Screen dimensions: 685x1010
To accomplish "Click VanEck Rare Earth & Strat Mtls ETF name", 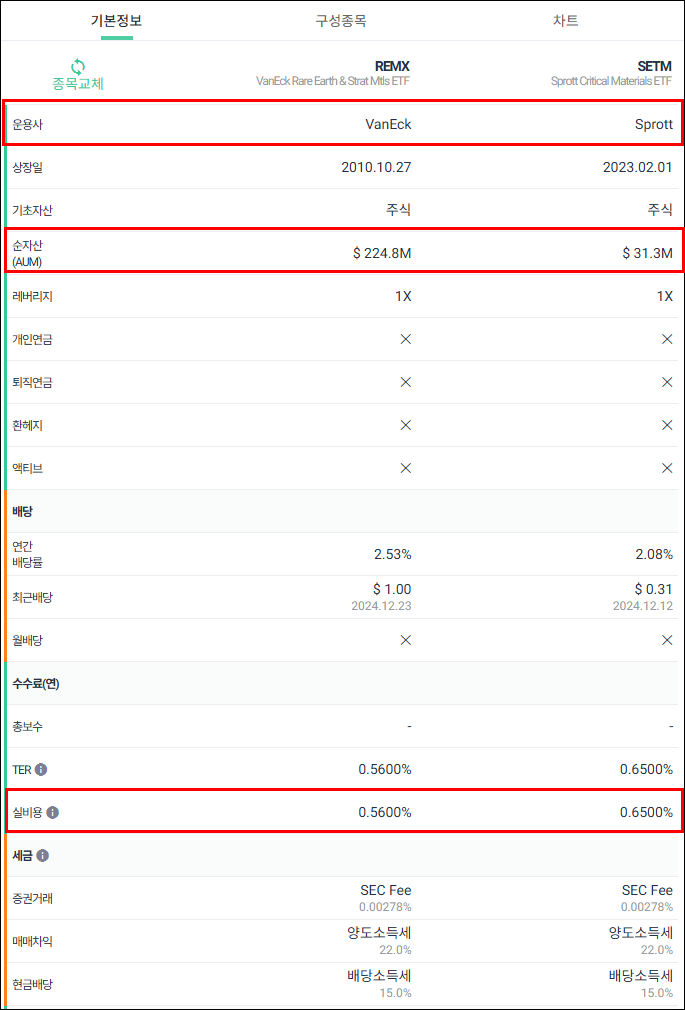I will pyautogui.click(x=333, y=82).
